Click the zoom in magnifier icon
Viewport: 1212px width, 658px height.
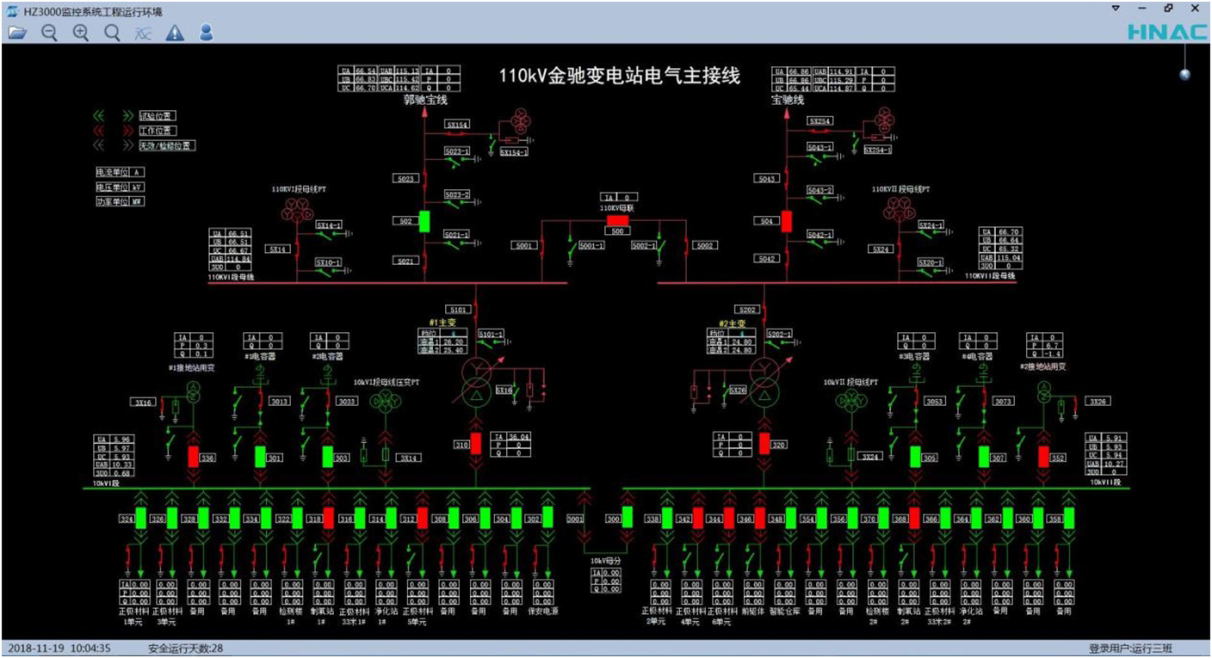click(x=81, y=32)
